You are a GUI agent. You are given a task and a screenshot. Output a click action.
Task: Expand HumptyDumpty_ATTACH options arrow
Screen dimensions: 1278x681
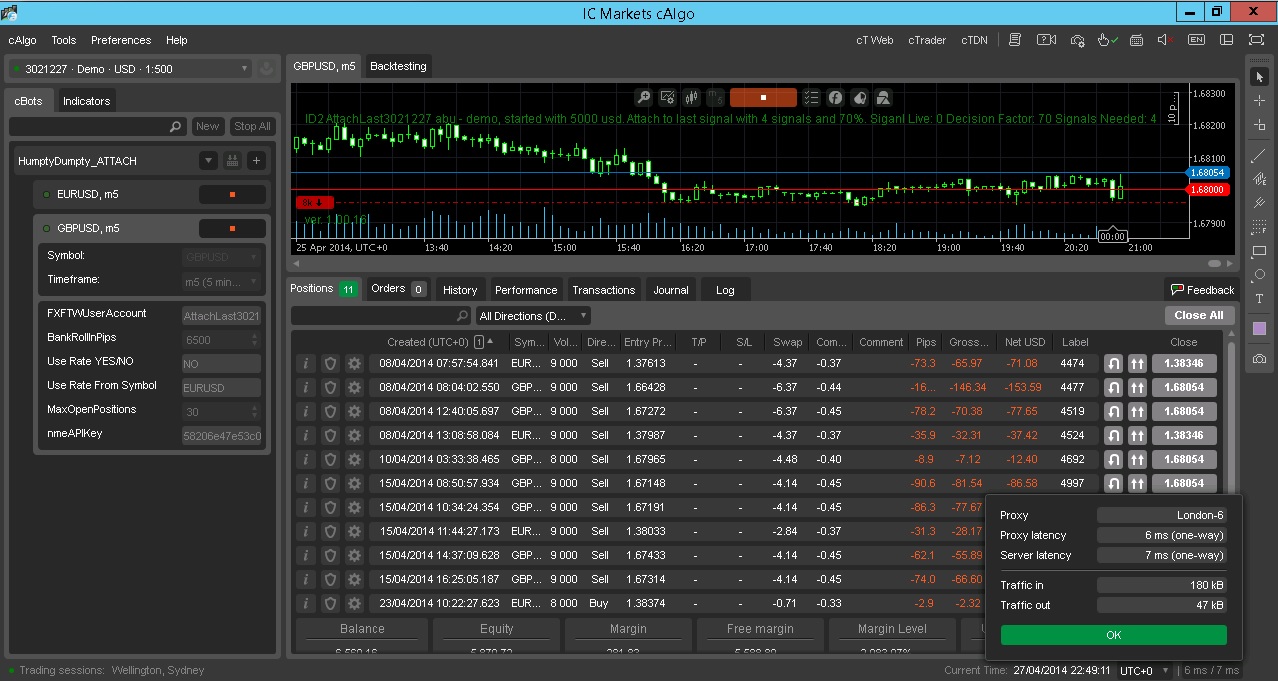[x=208, y=161]
